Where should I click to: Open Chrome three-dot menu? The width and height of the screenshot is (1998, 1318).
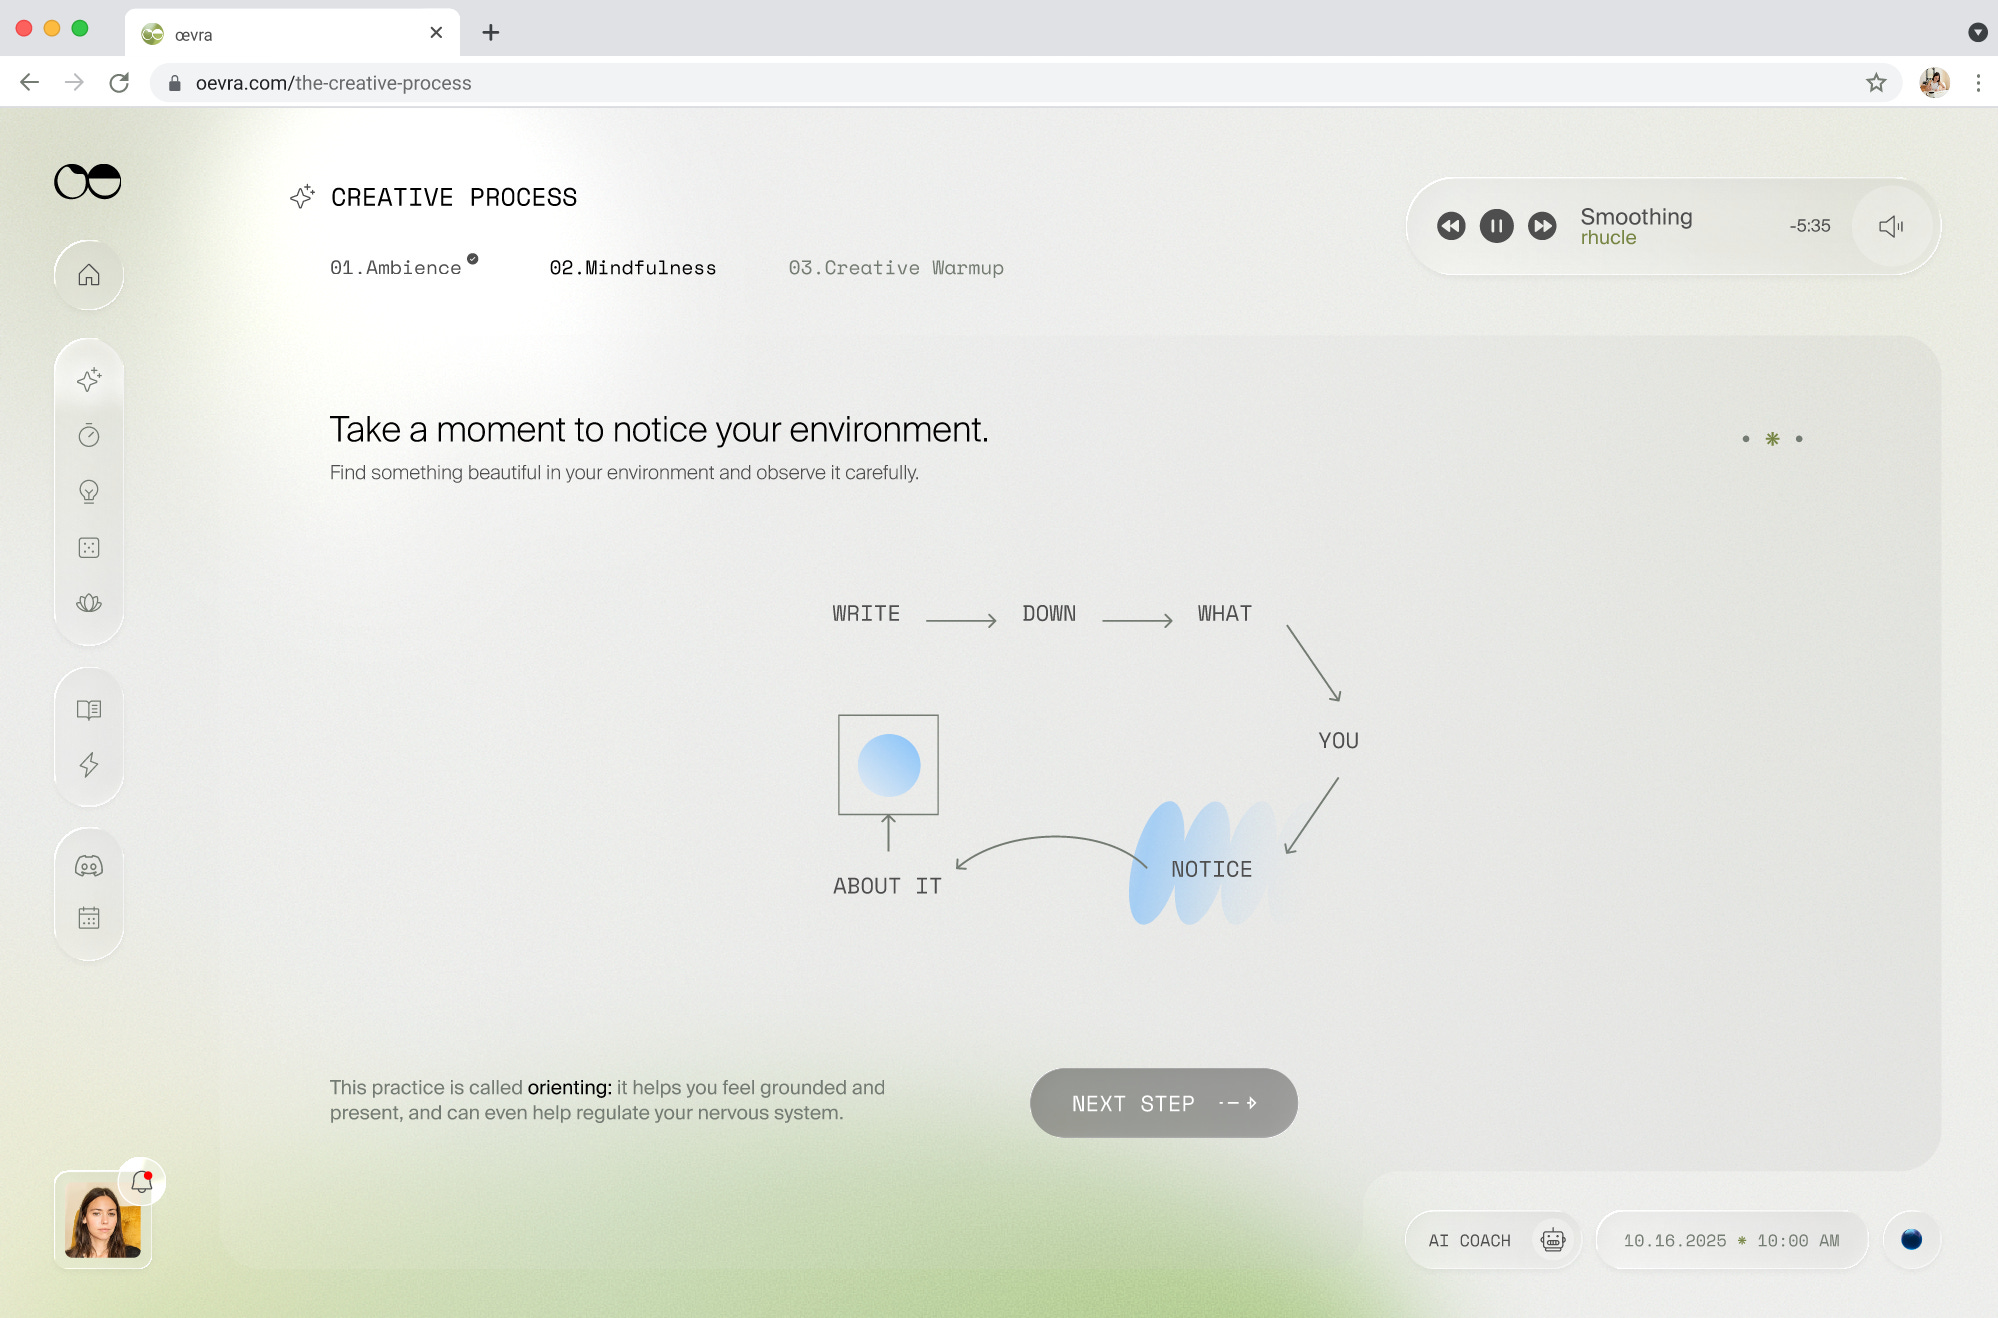pyautogui.click(x=1977, y=83)
